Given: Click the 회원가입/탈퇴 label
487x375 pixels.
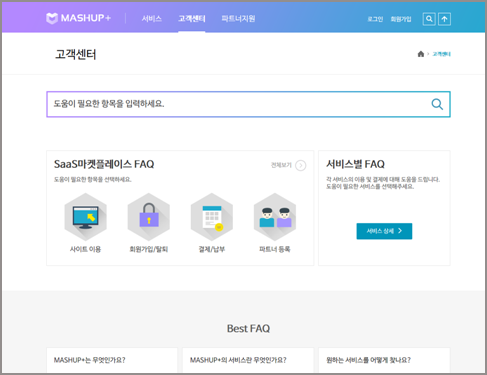Looking at the screenshot, I should 149,249.
